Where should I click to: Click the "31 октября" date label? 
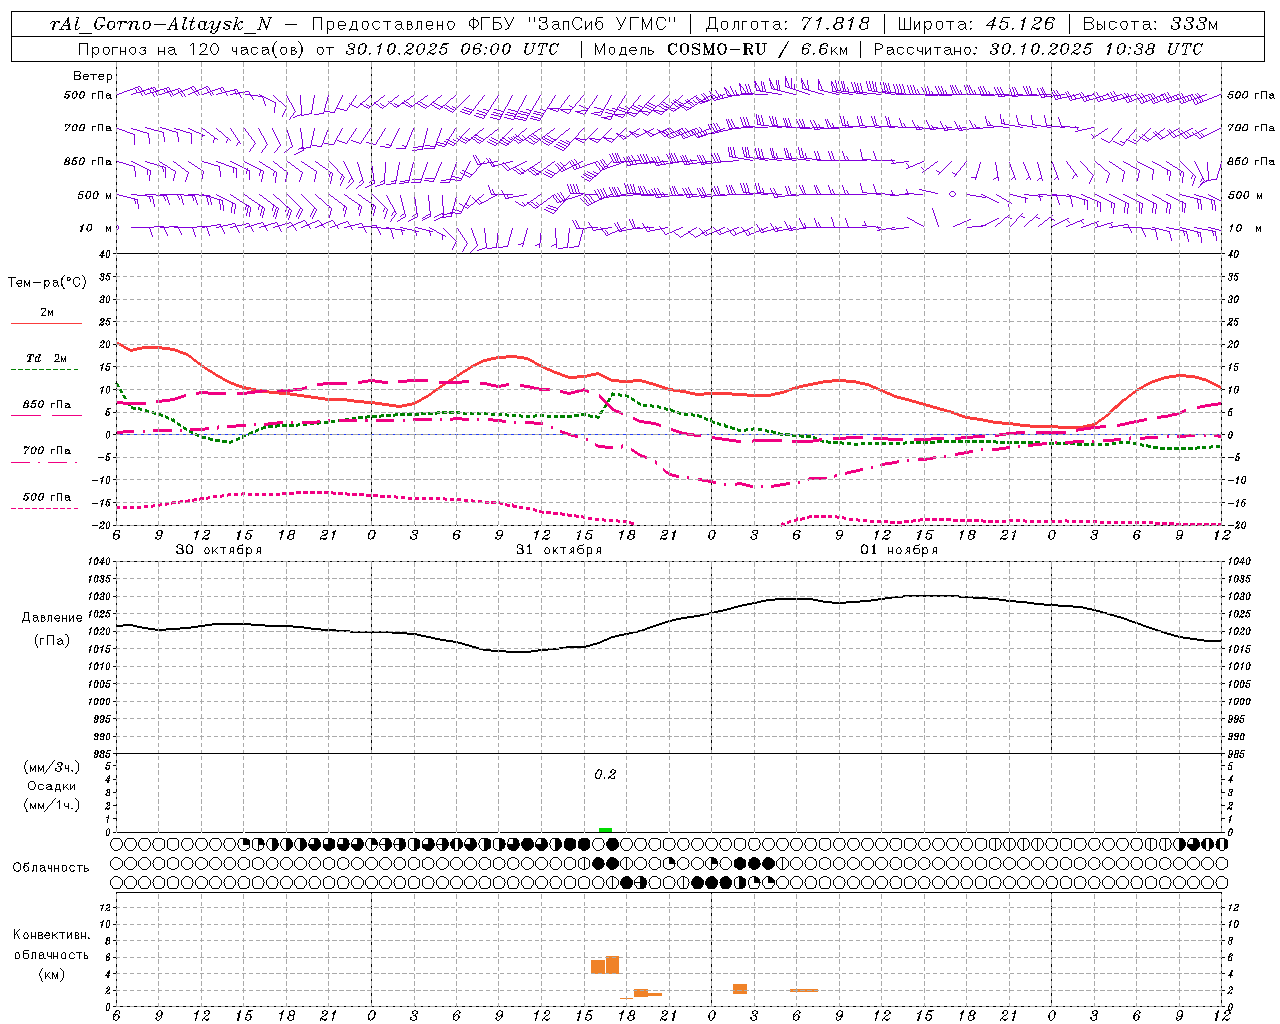click(x=559, y=550)
